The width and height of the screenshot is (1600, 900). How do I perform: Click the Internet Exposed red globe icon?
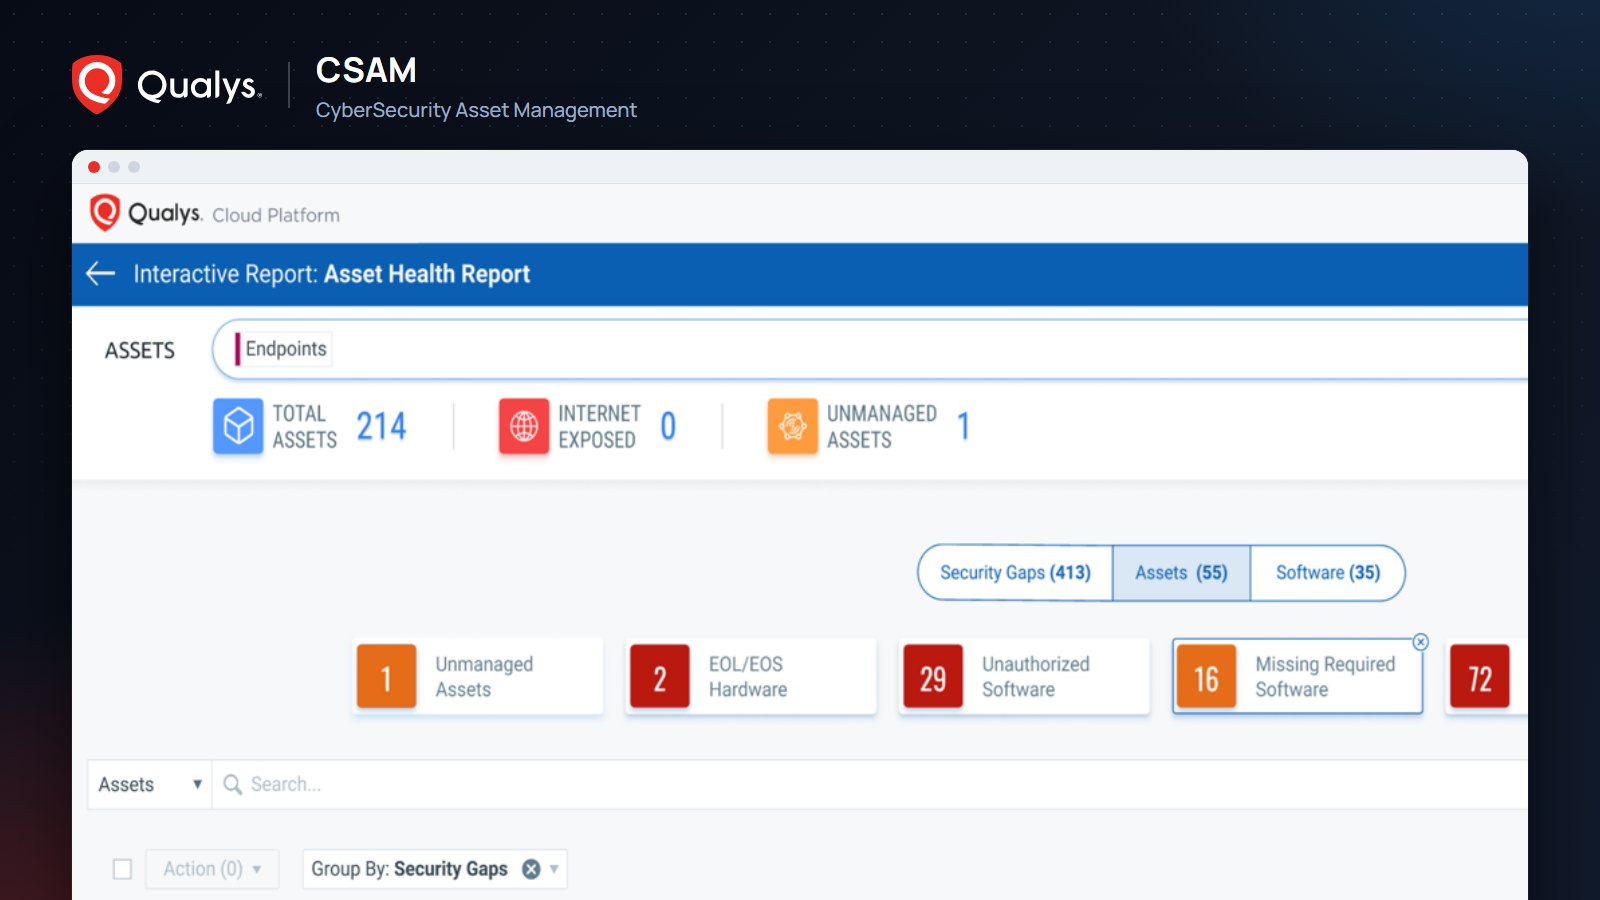point(524,426)
